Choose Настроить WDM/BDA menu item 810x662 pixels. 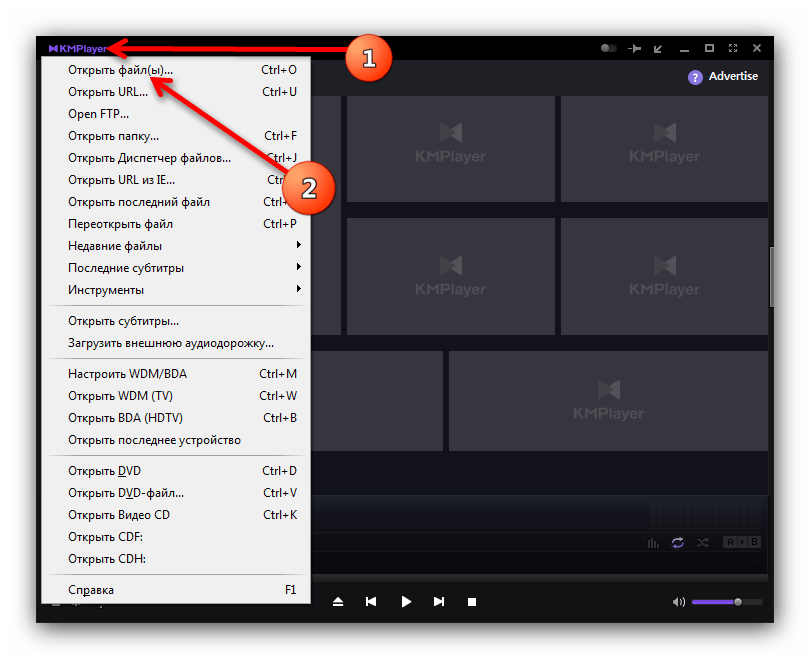(176, 374)
